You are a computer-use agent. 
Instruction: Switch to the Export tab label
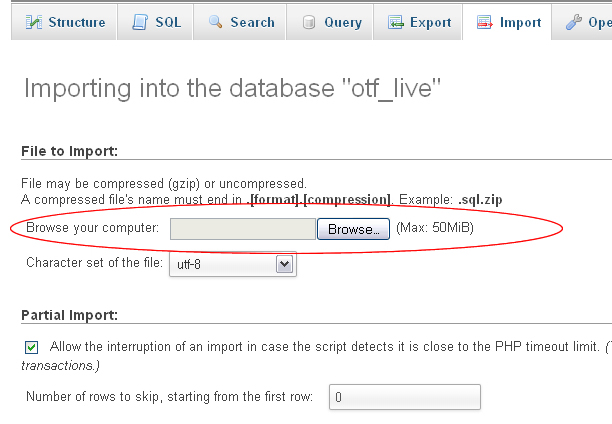(x=431, y=22)
